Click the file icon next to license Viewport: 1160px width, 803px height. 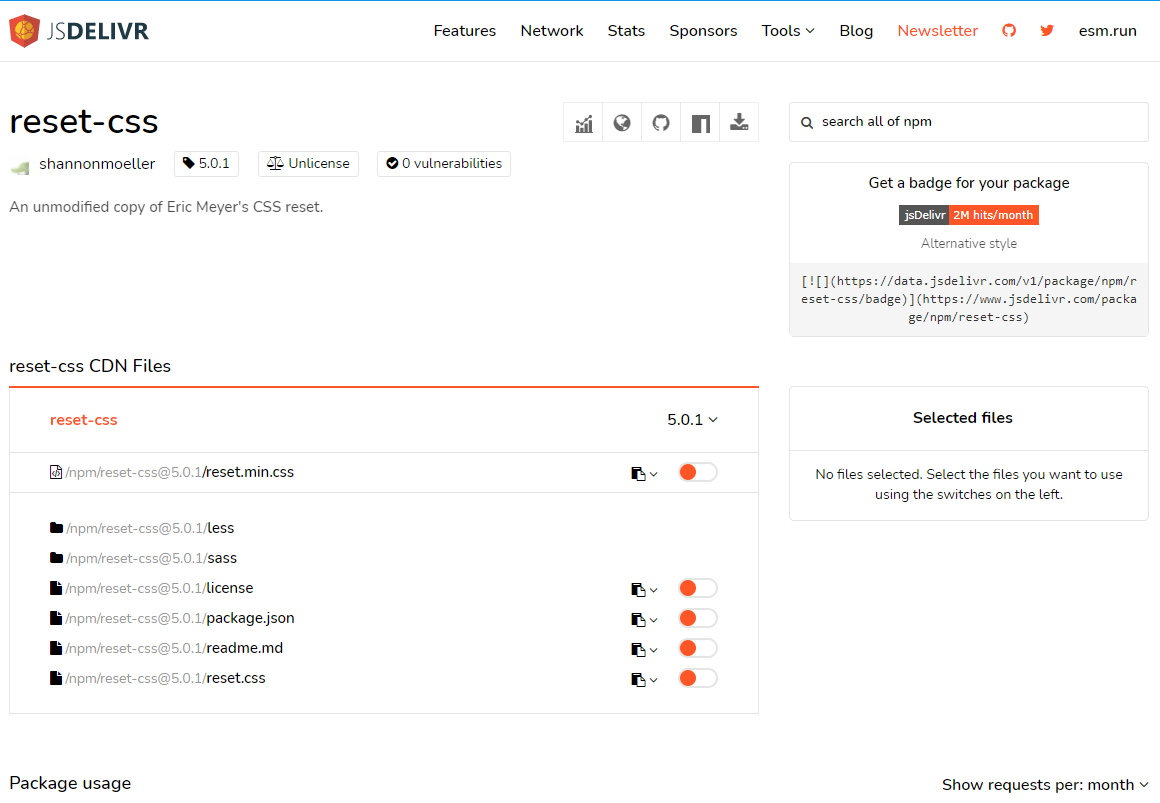pos(55,588)
